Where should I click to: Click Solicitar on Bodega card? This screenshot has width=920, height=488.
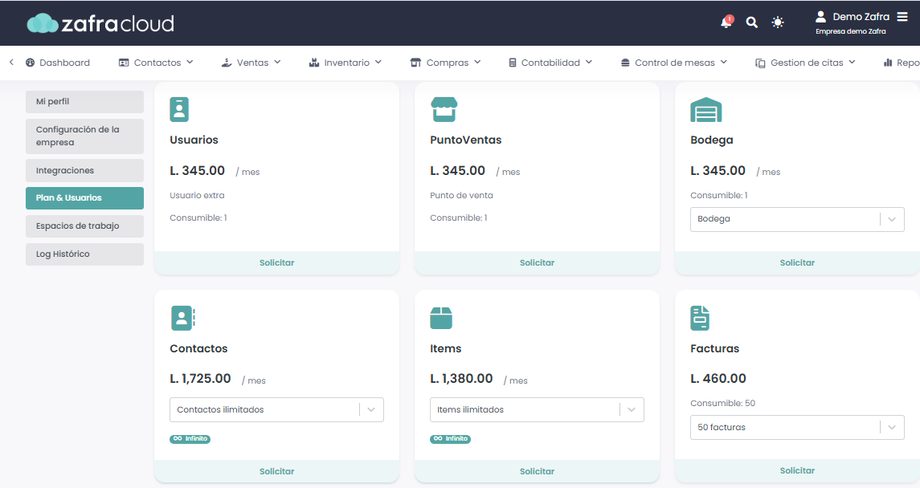click(797, 263)
